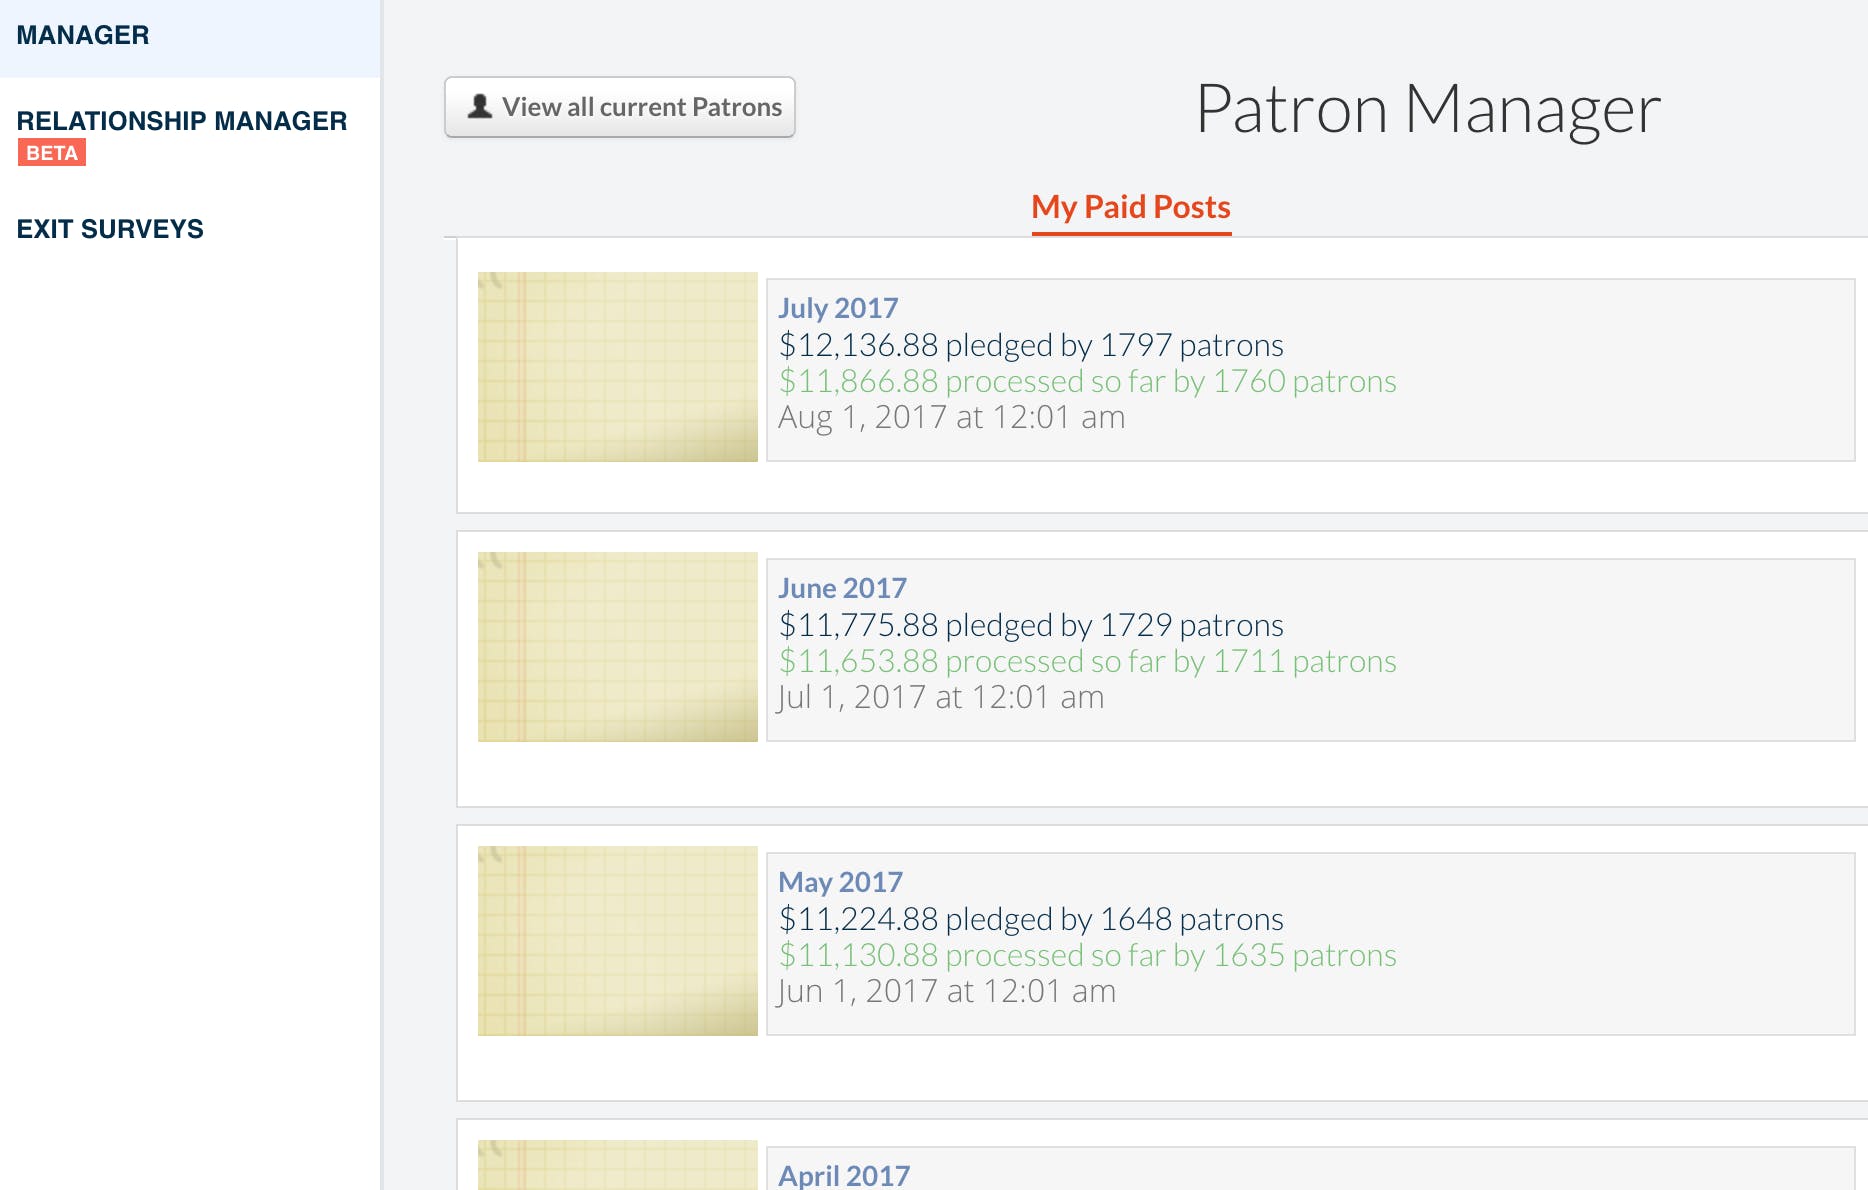Click the person icon on View all current Patrons

pos(480,106)
